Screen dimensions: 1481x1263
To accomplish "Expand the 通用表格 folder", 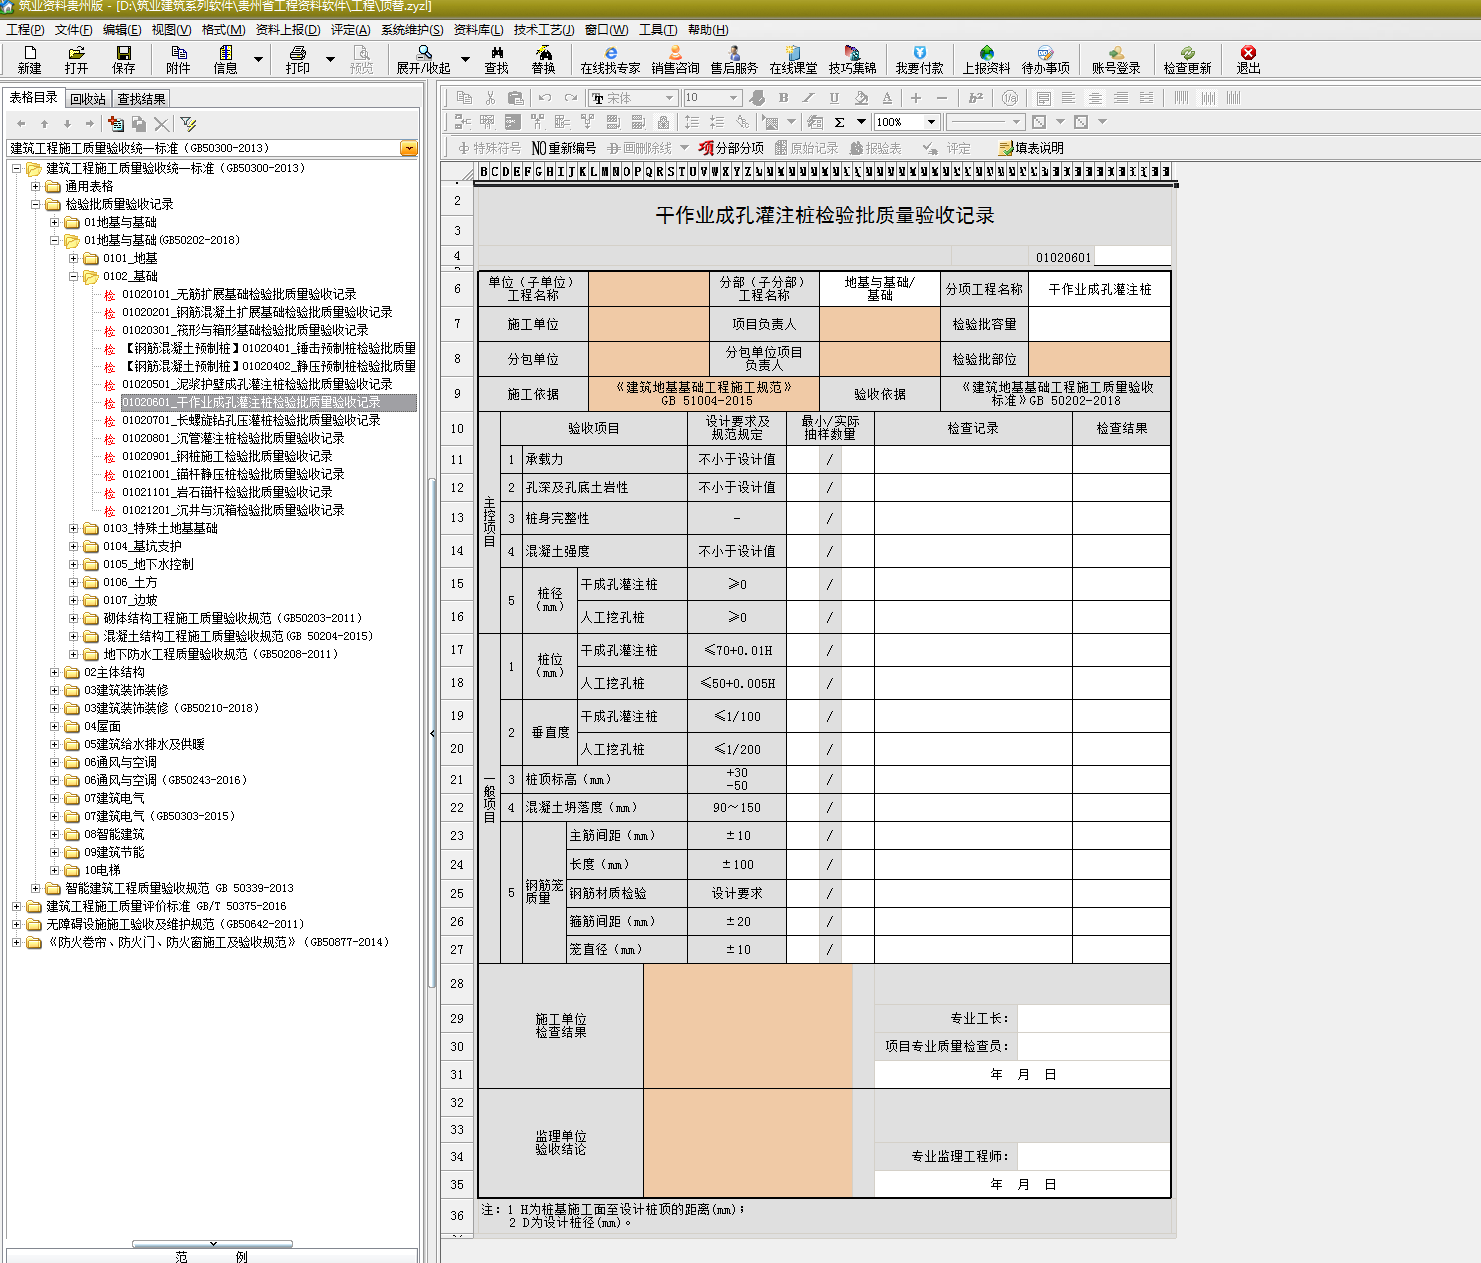I will point(35,186).
